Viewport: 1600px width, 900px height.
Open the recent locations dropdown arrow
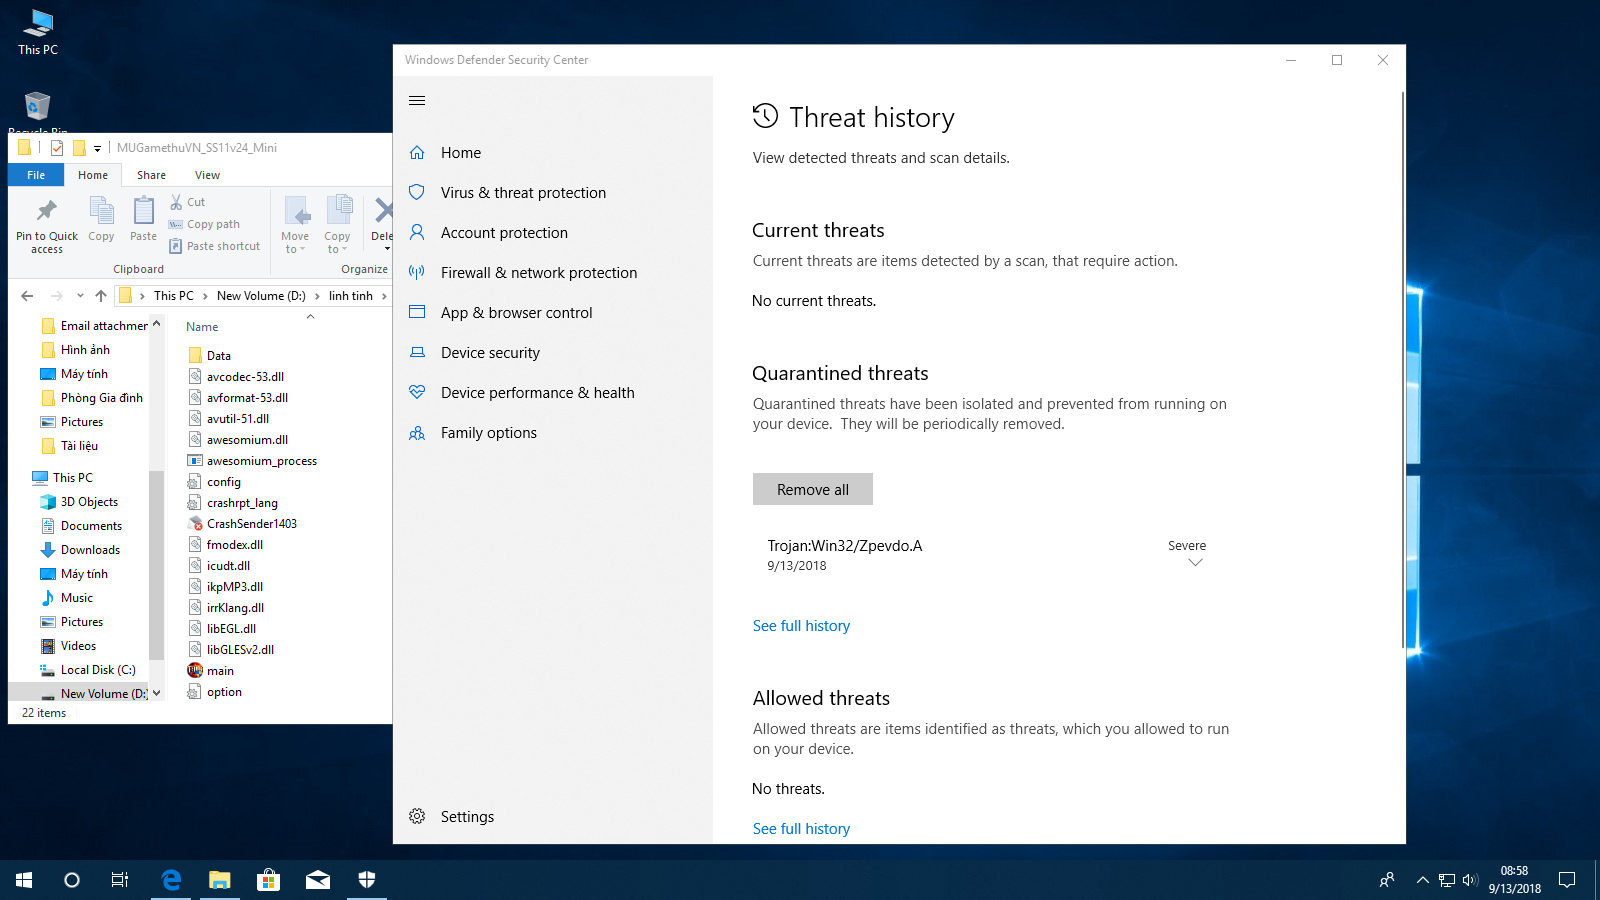pos(80,296)
